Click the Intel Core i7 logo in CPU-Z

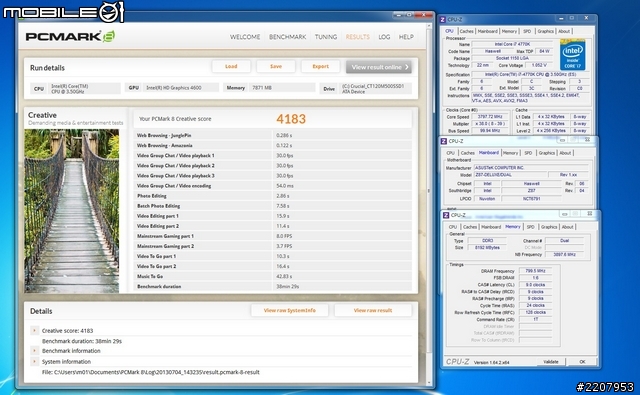click(573, 55)
